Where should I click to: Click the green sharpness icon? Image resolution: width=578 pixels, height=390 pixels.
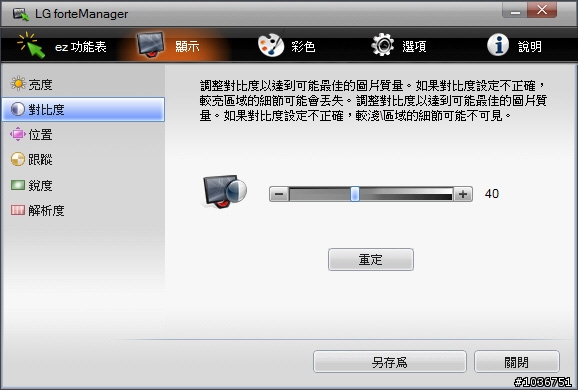click(18, 185)
